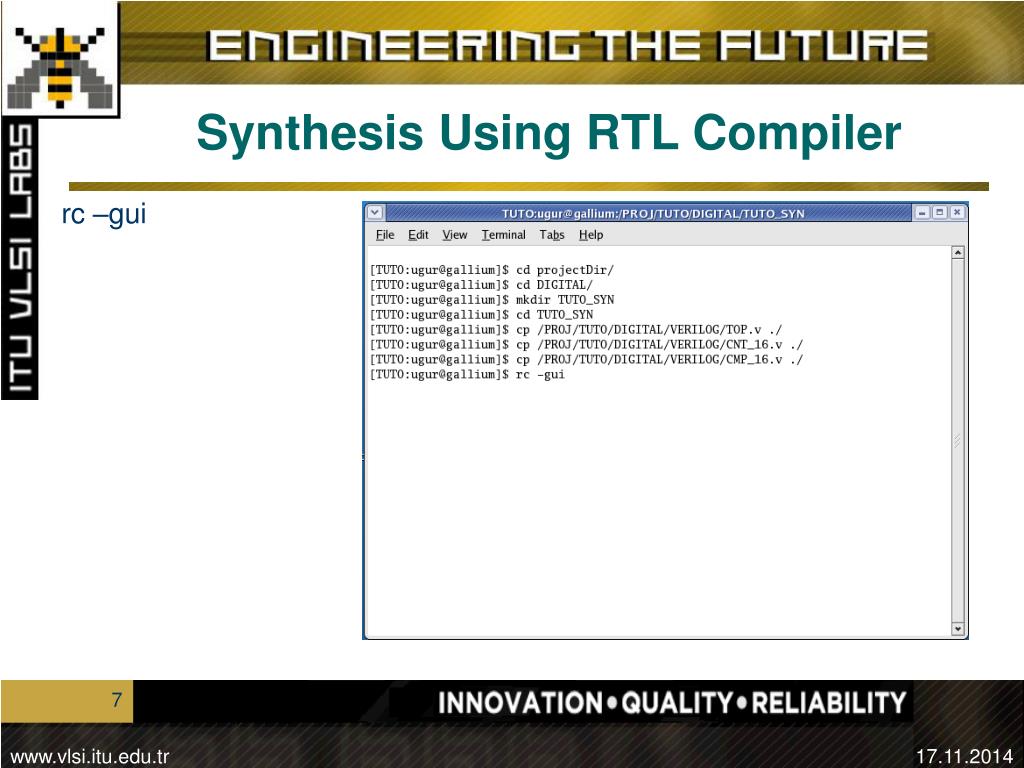
Task: Click the terminal title bar text
Action: pos(653,214)
